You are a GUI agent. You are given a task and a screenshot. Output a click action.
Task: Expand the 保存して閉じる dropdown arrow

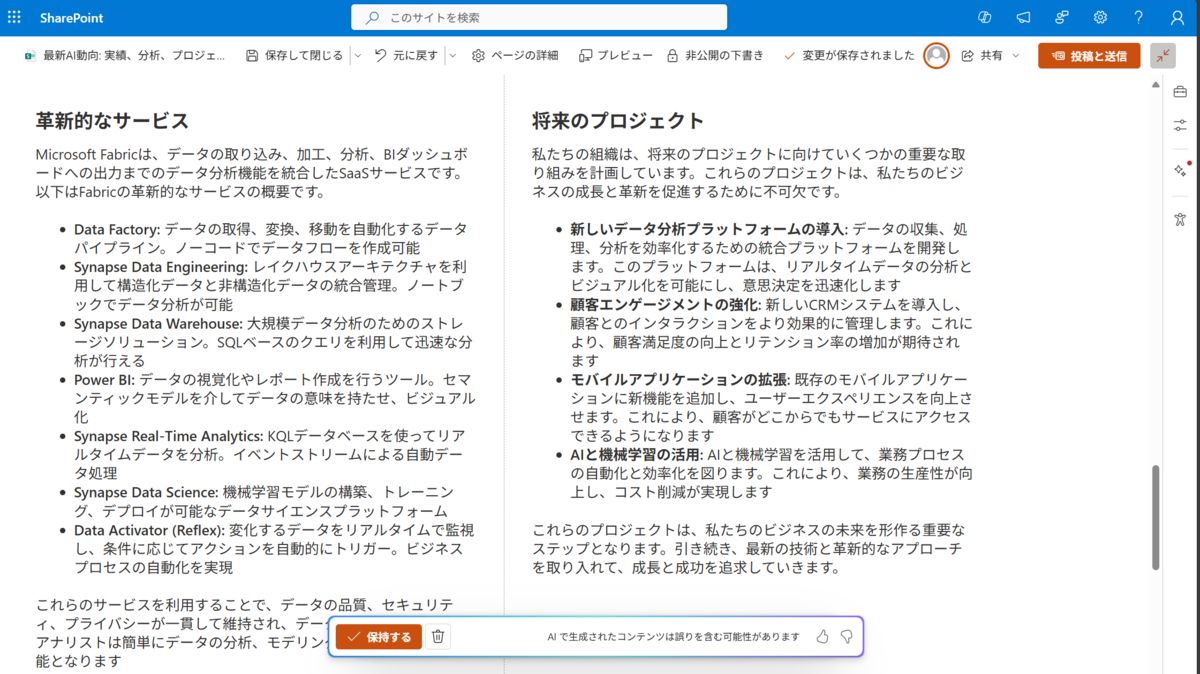point(358,56)
